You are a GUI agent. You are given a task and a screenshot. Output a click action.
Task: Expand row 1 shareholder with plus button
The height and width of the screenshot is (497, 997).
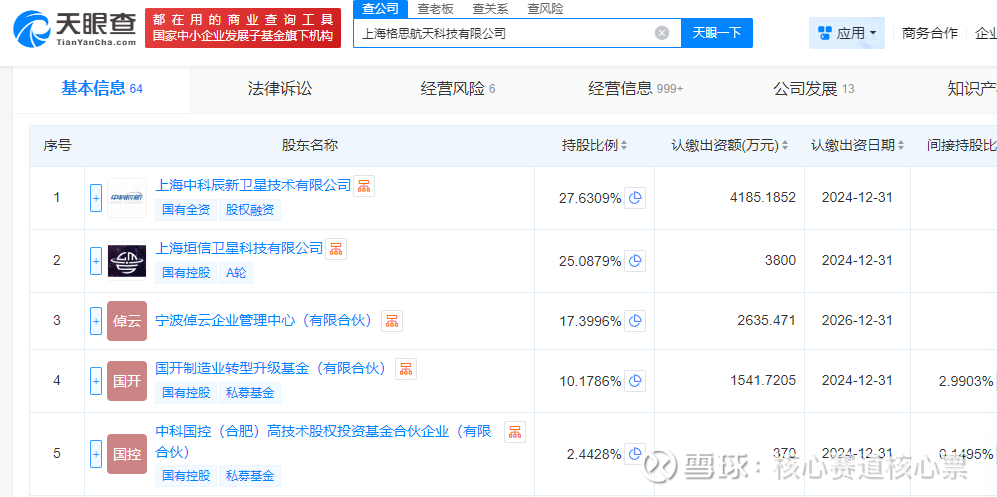pyautogui.click(x=96, y=198)
